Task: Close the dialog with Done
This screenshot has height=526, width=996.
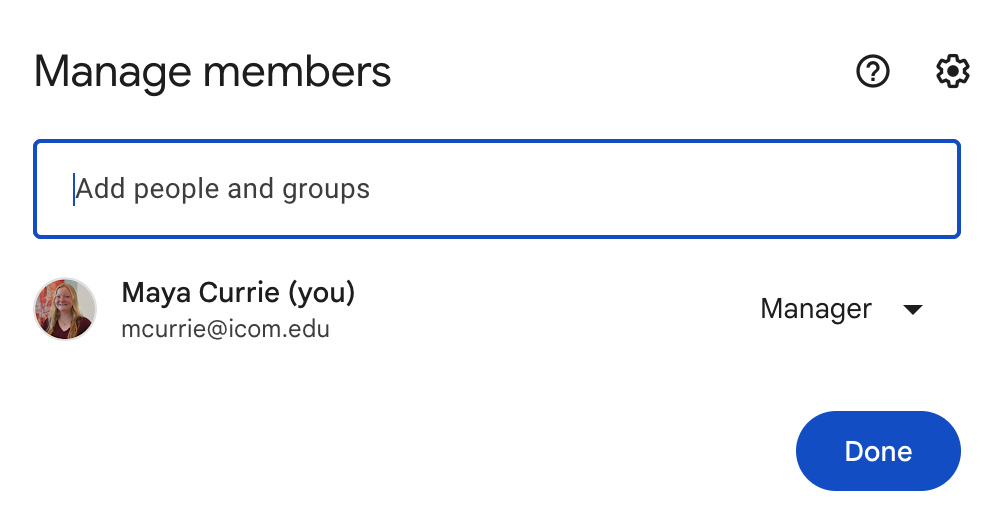Action: click(x=878, y=451)
